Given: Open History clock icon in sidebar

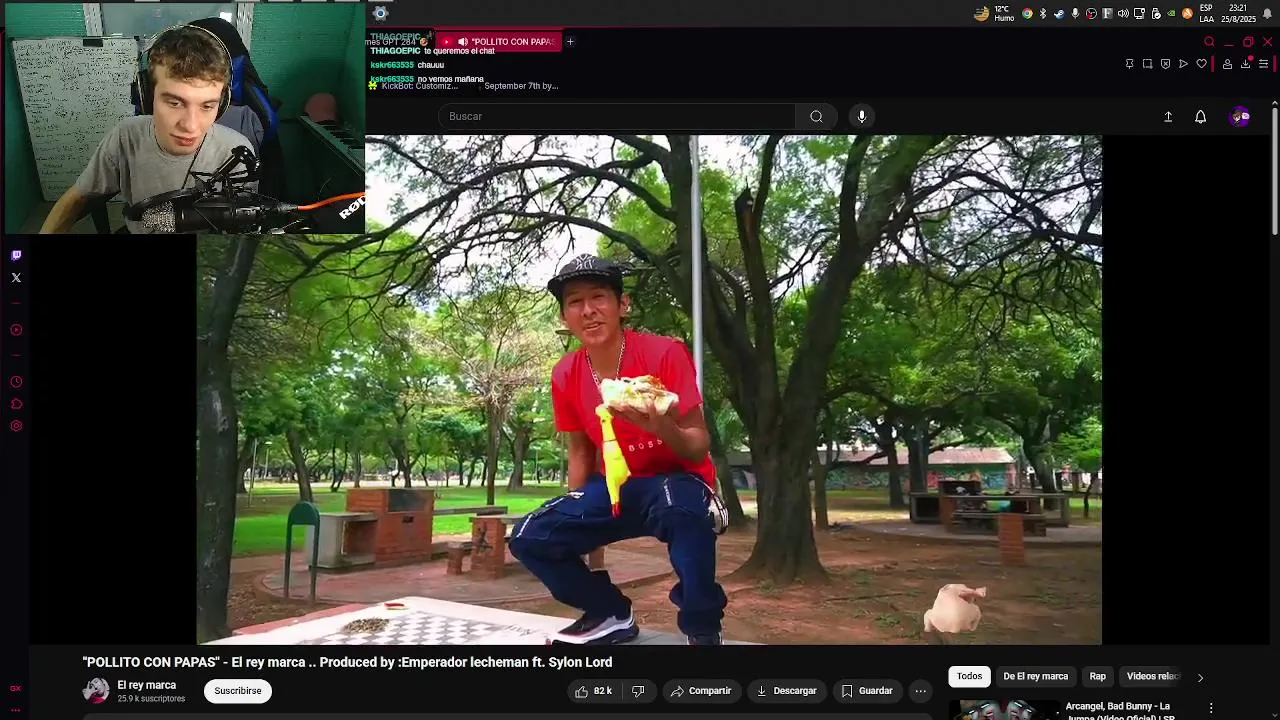Looking at the screenshot, I should [x=16, y=382].
